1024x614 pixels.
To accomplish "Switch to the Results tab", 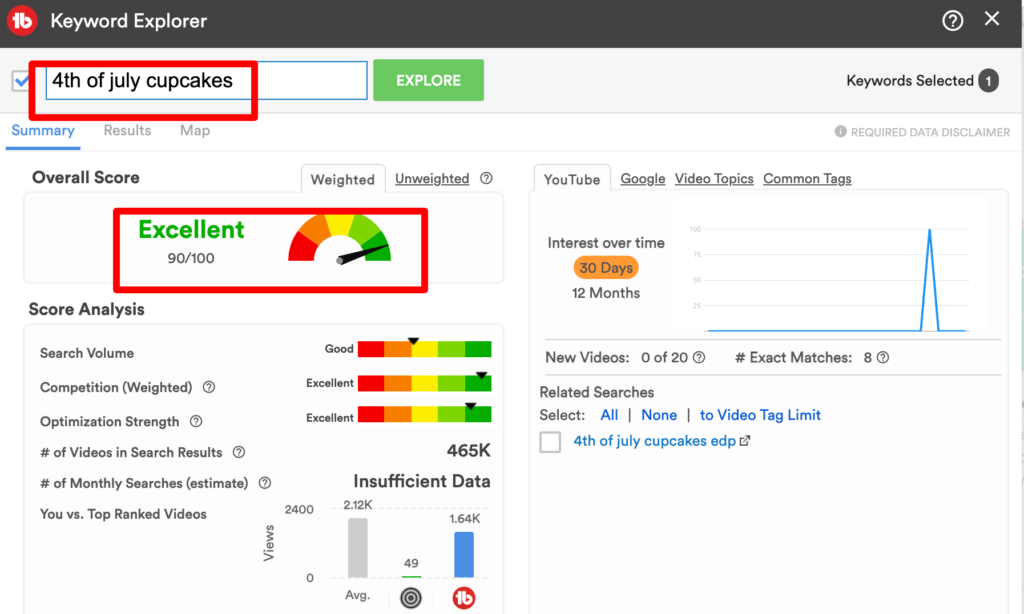I will tap(127, 130).
